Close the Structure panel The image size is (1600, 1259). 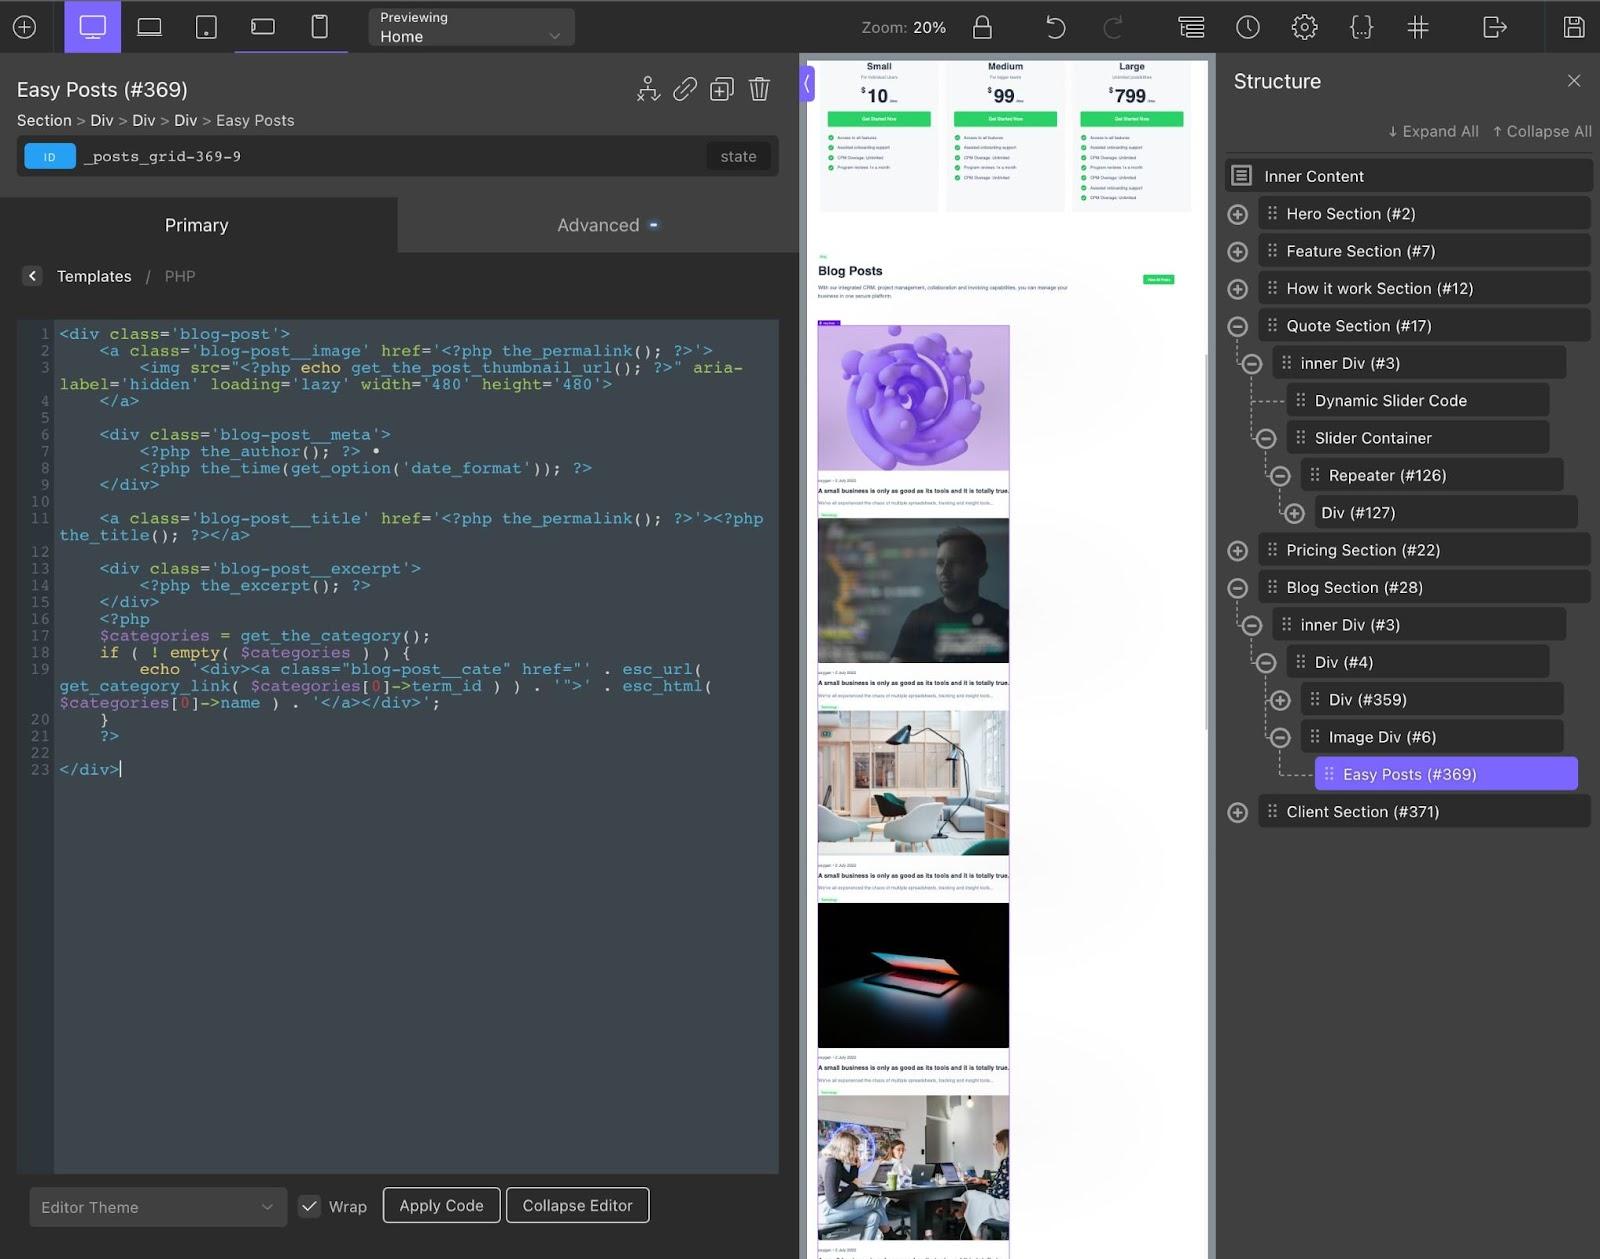[x=1574, y=81]
